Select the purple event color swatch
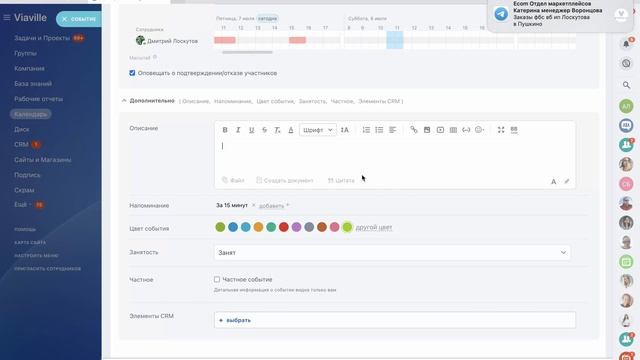 pos(296,227)
